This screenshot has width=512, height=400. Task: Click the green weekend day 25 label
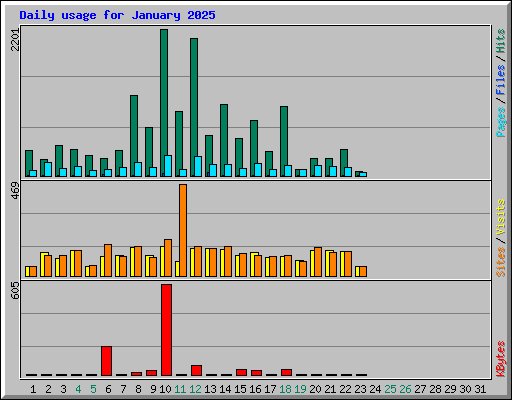tap(390, 389)
